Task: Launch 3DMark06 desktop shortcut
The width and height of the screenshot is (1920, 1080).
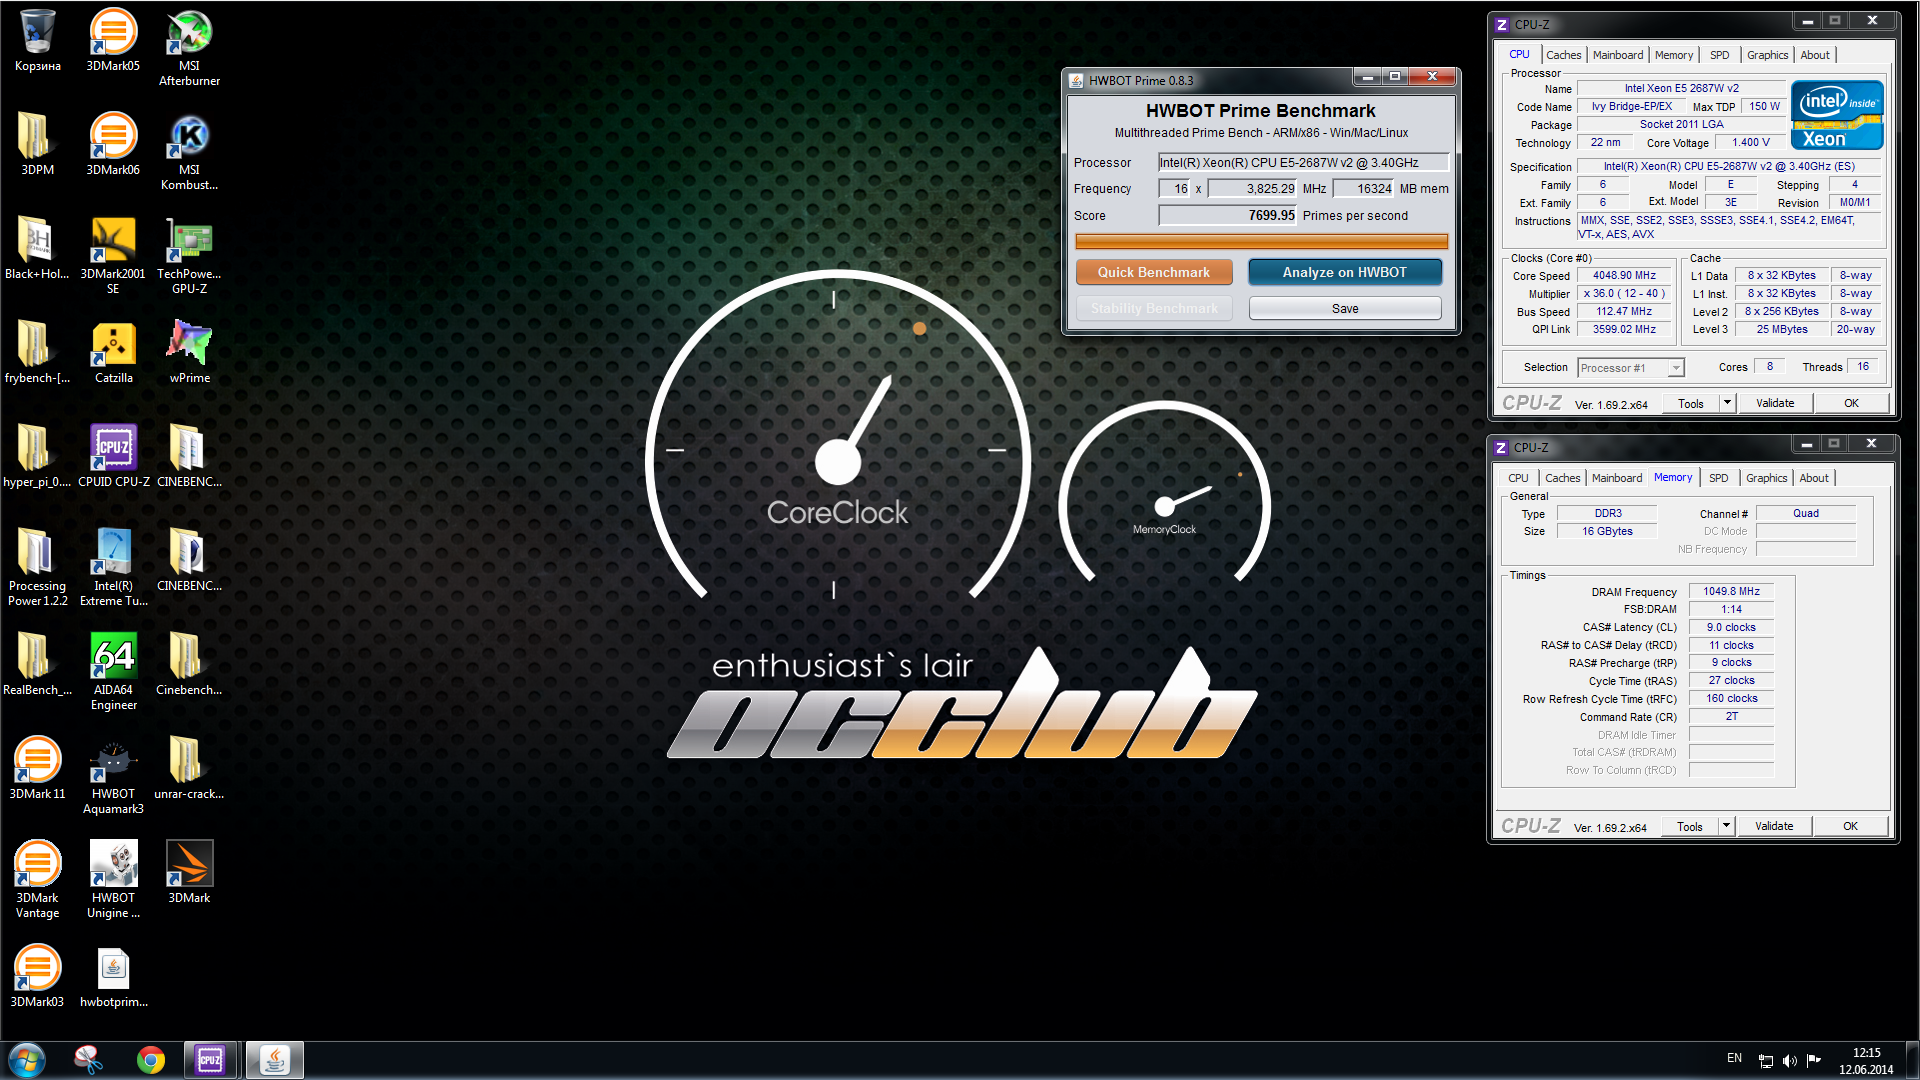Action: click(113, 145)
